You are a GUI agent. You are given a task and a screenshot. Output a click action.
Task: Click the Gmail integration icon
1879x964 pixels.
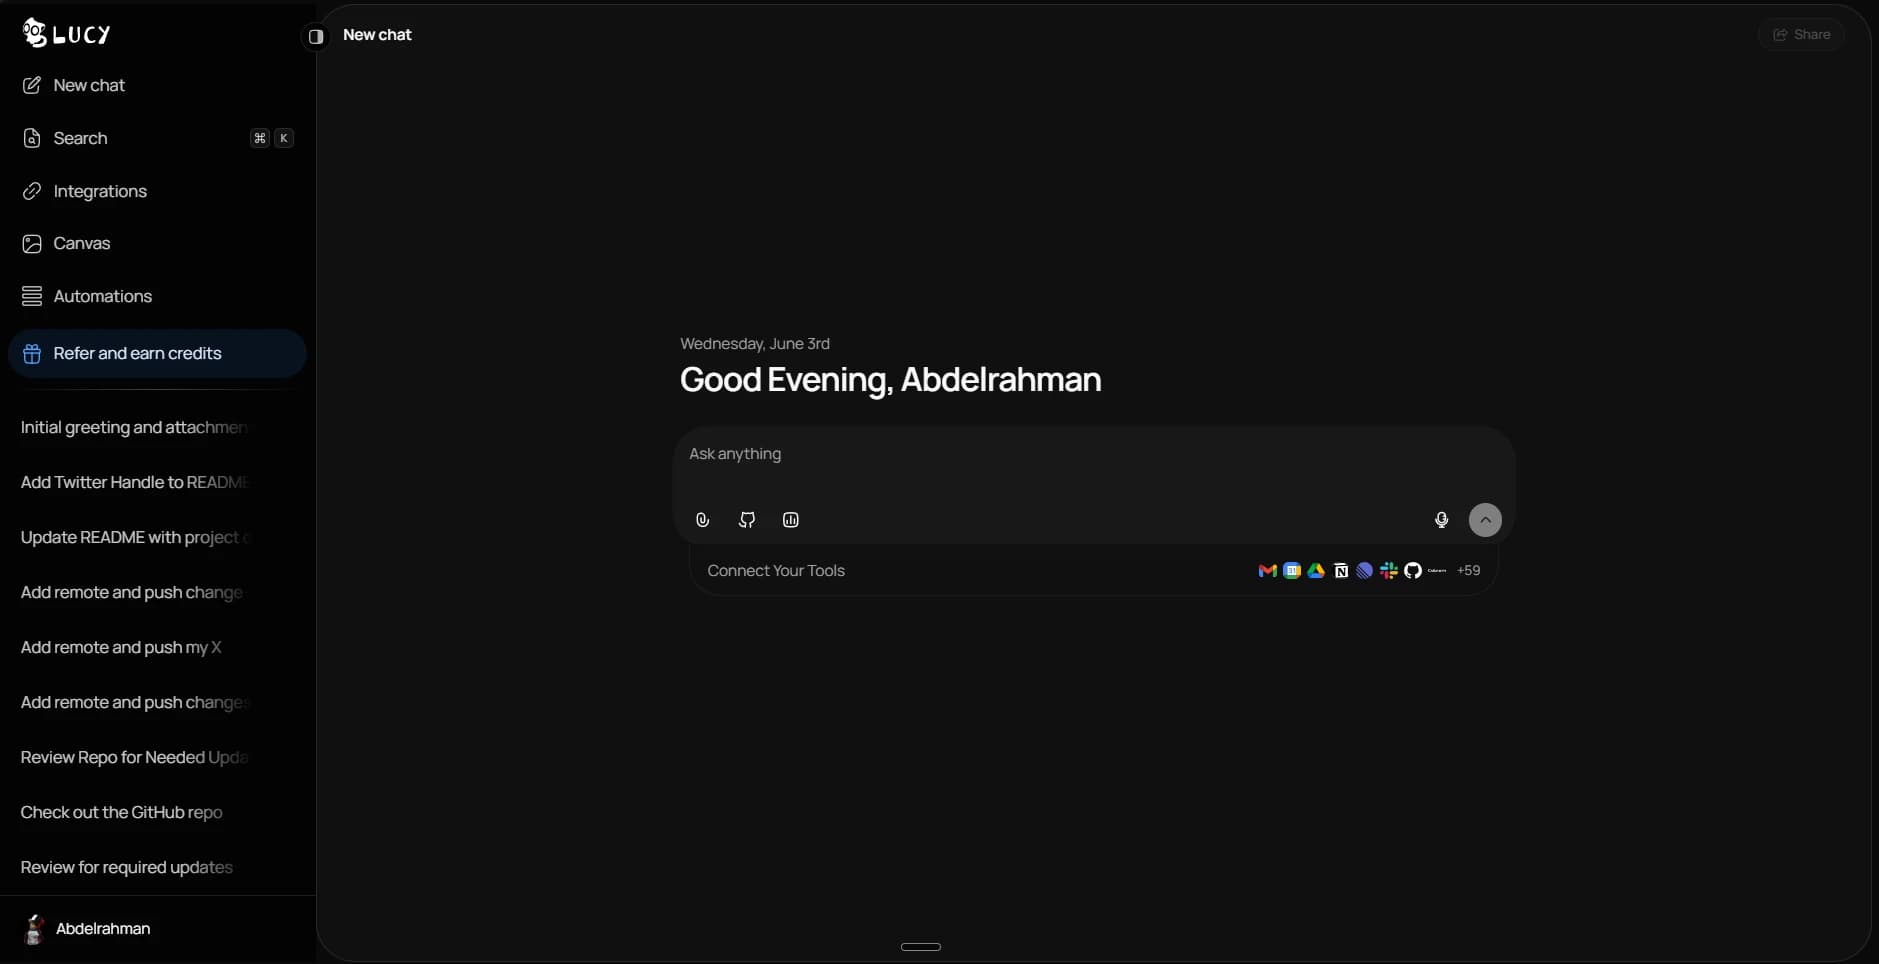click(1267, 571)
